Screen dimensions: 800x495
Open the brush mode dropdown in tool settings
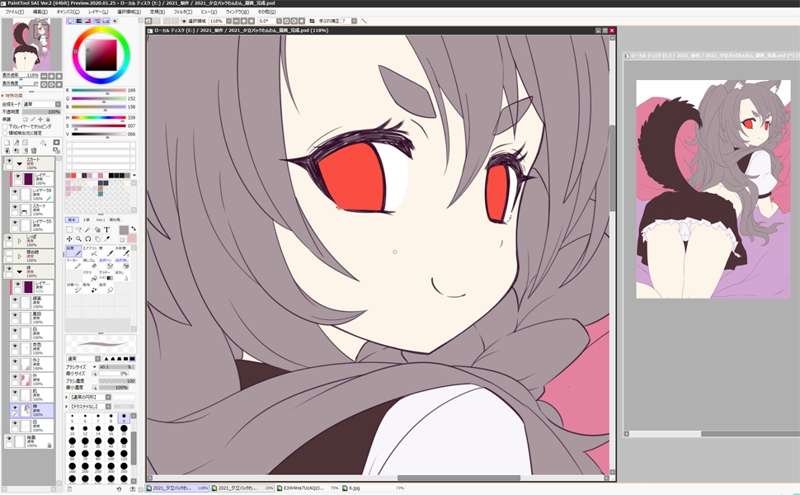(x=80, y=358)
